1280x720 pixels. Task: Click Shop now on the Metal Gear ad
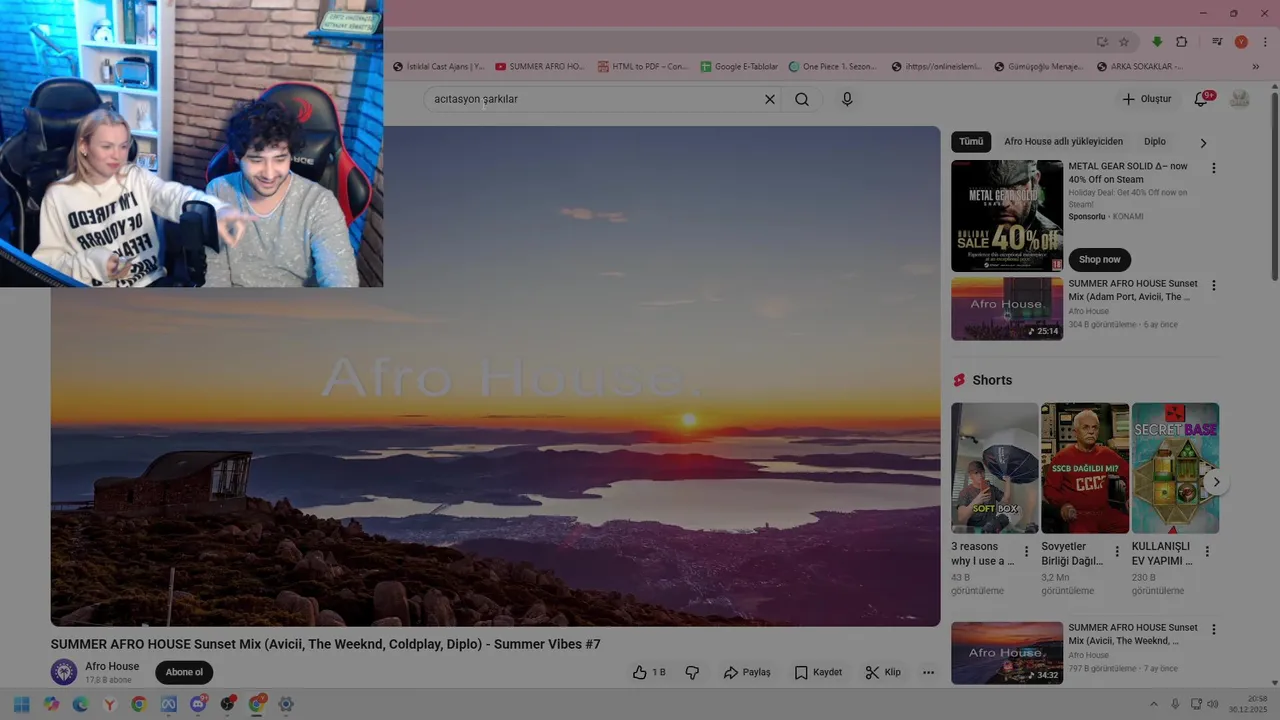[x=1099, y=259]
